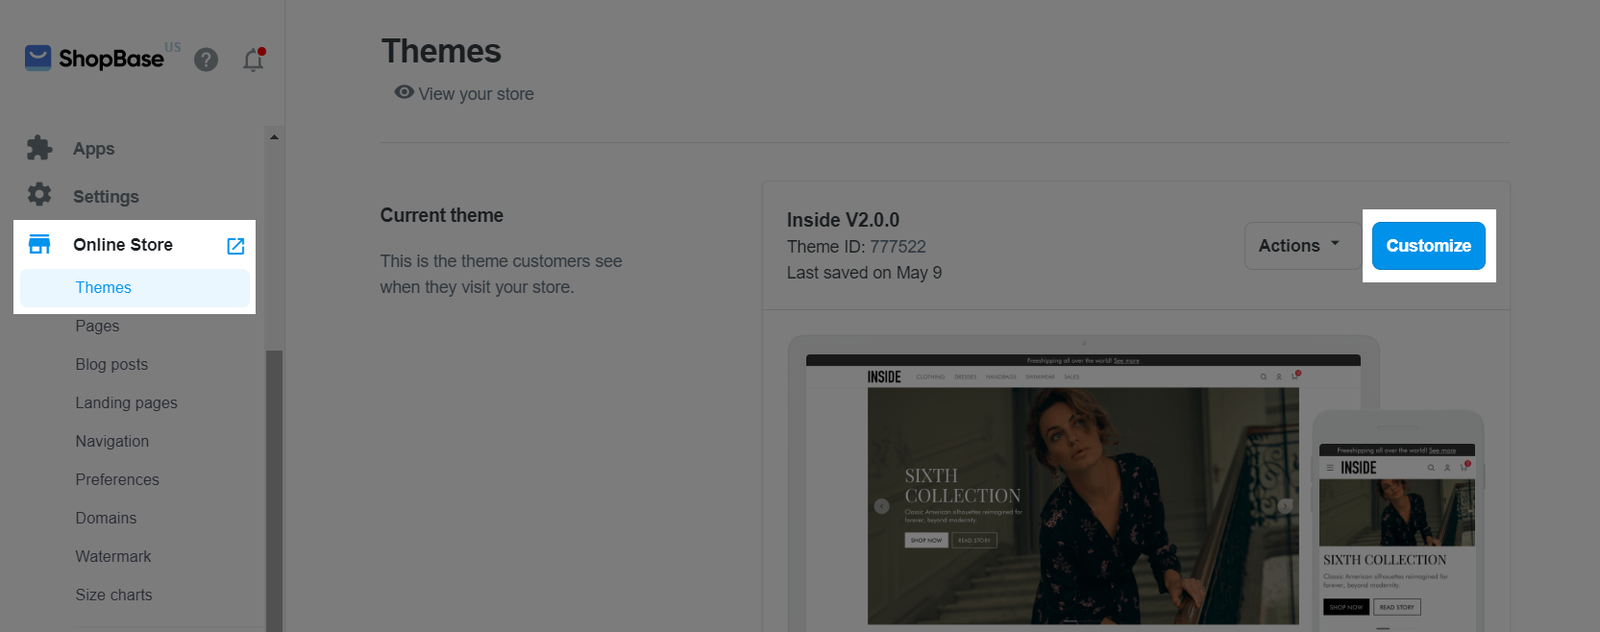Open Pages from the sidebar
The image size is (1600, 632).
click(97, 326)
